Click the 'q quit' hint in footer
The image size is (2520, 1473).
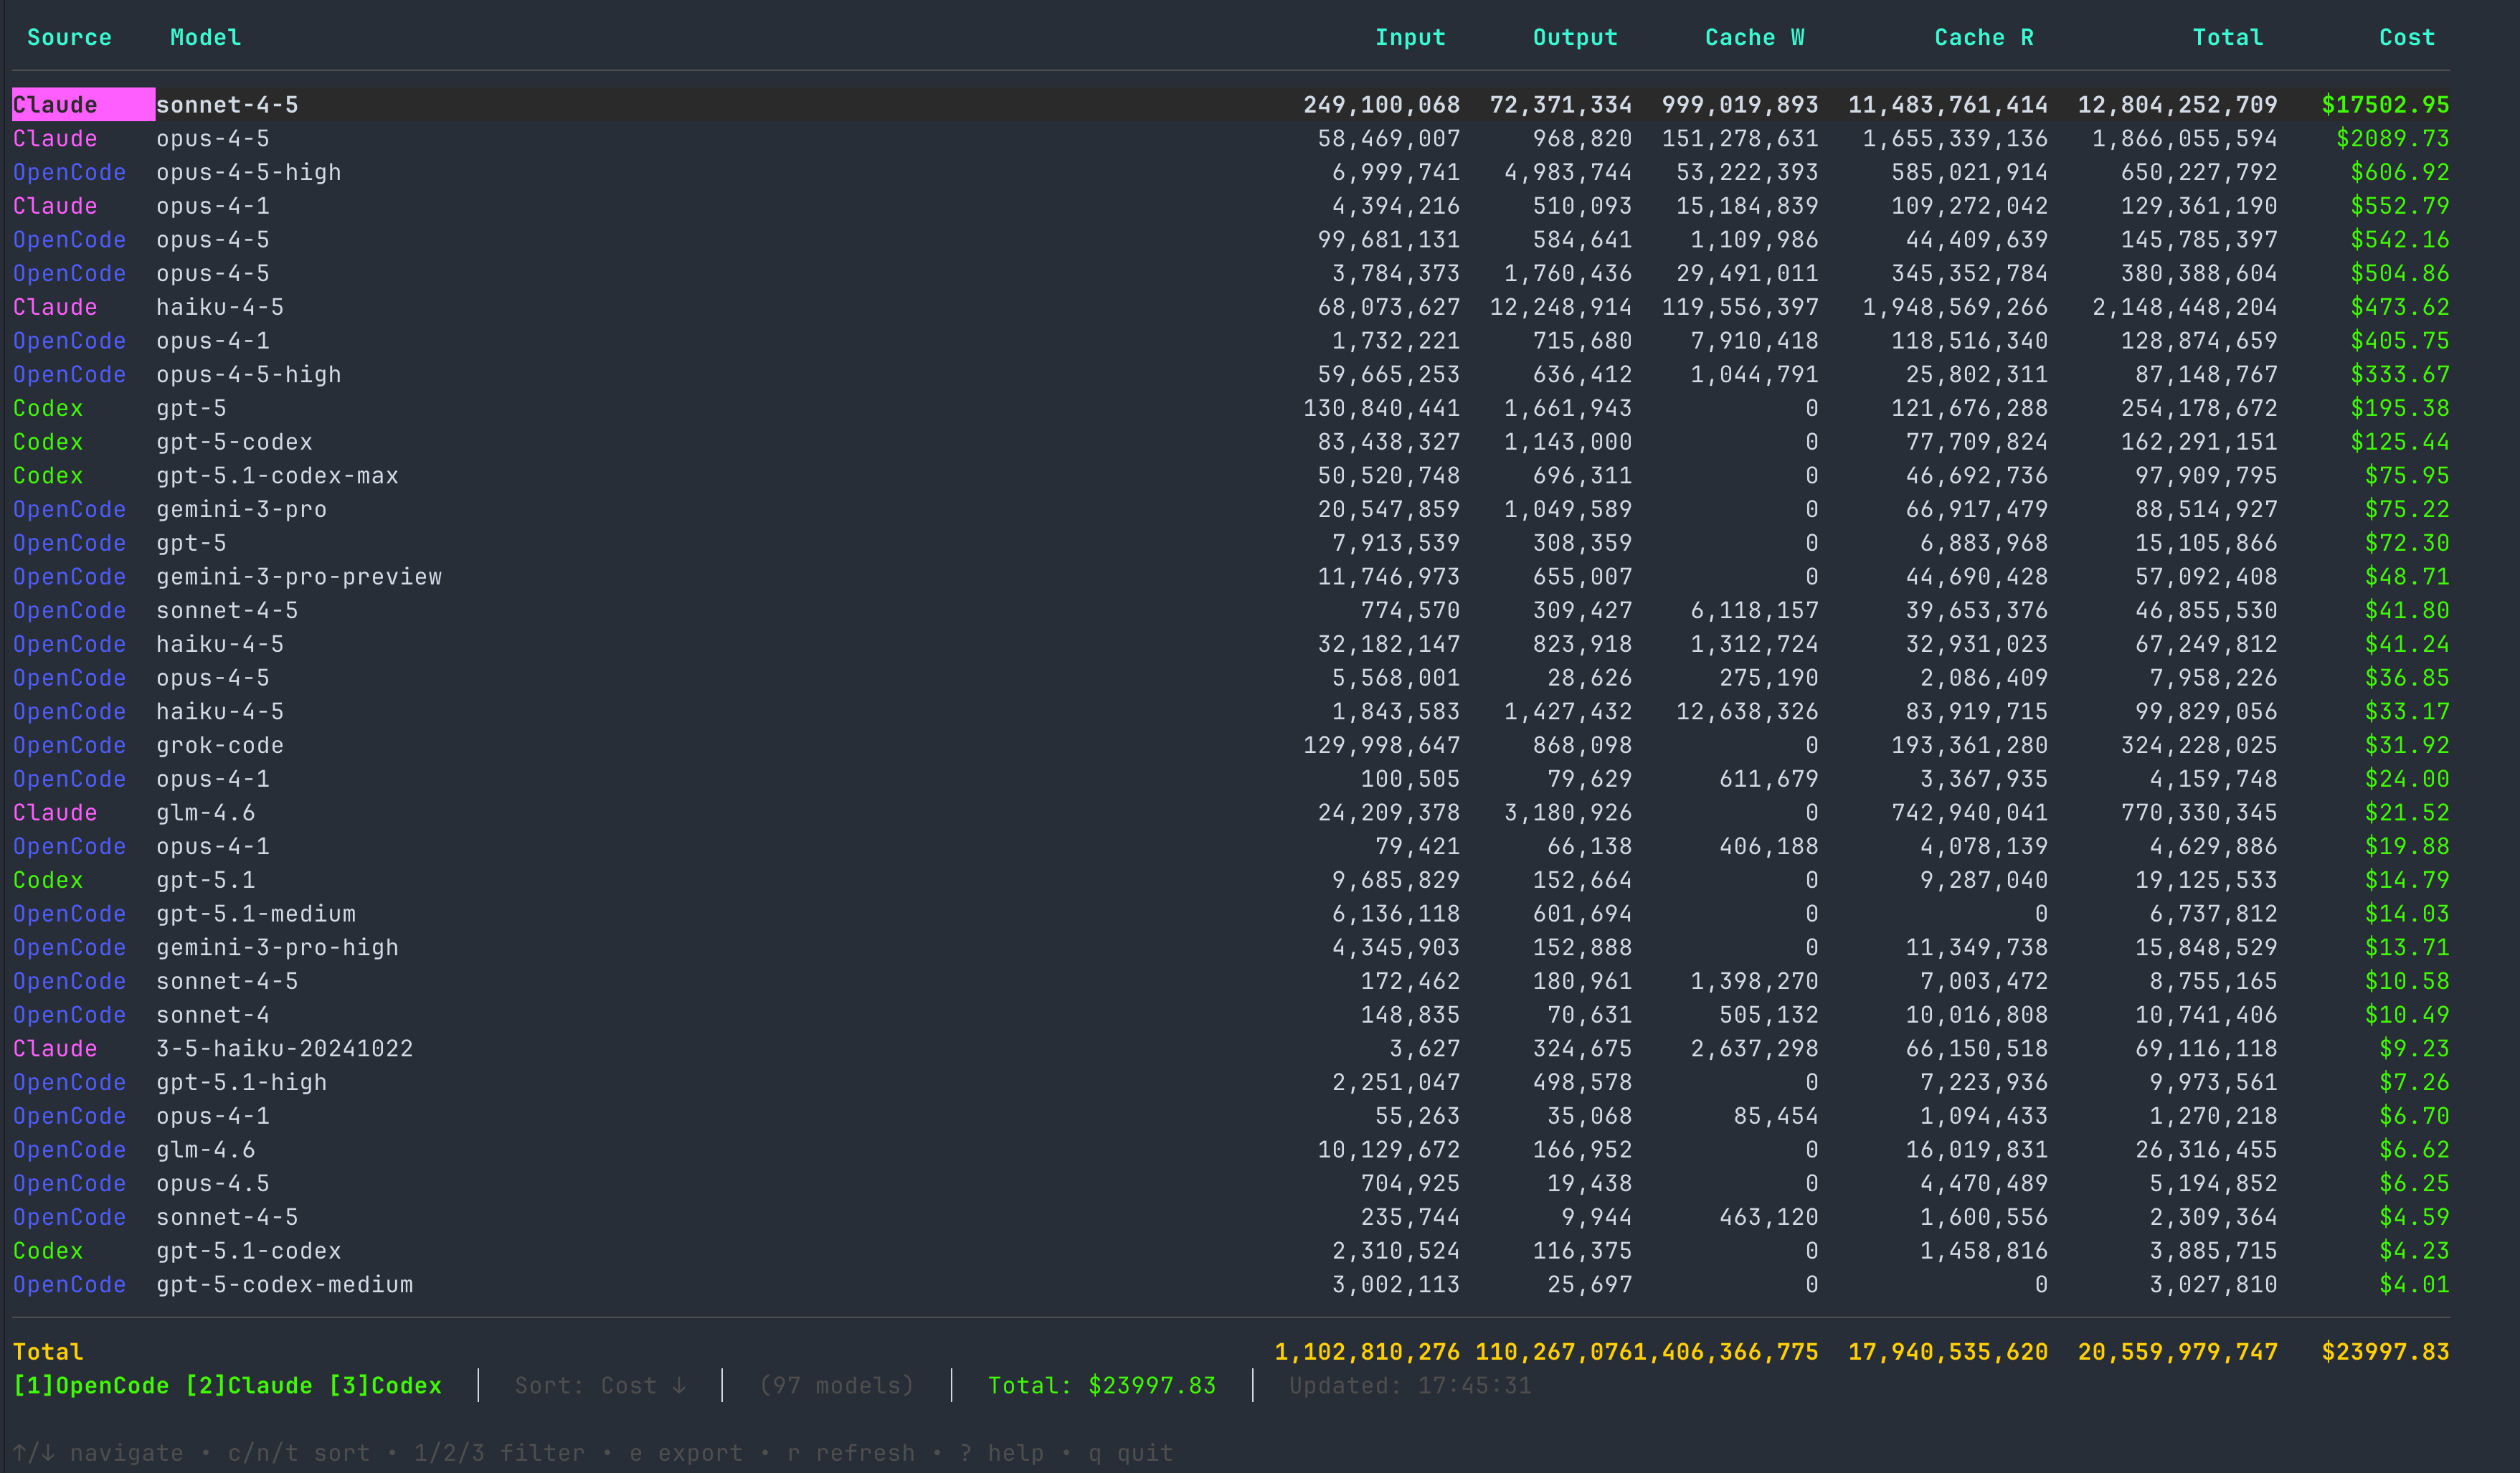(x=1130, y=1453)
